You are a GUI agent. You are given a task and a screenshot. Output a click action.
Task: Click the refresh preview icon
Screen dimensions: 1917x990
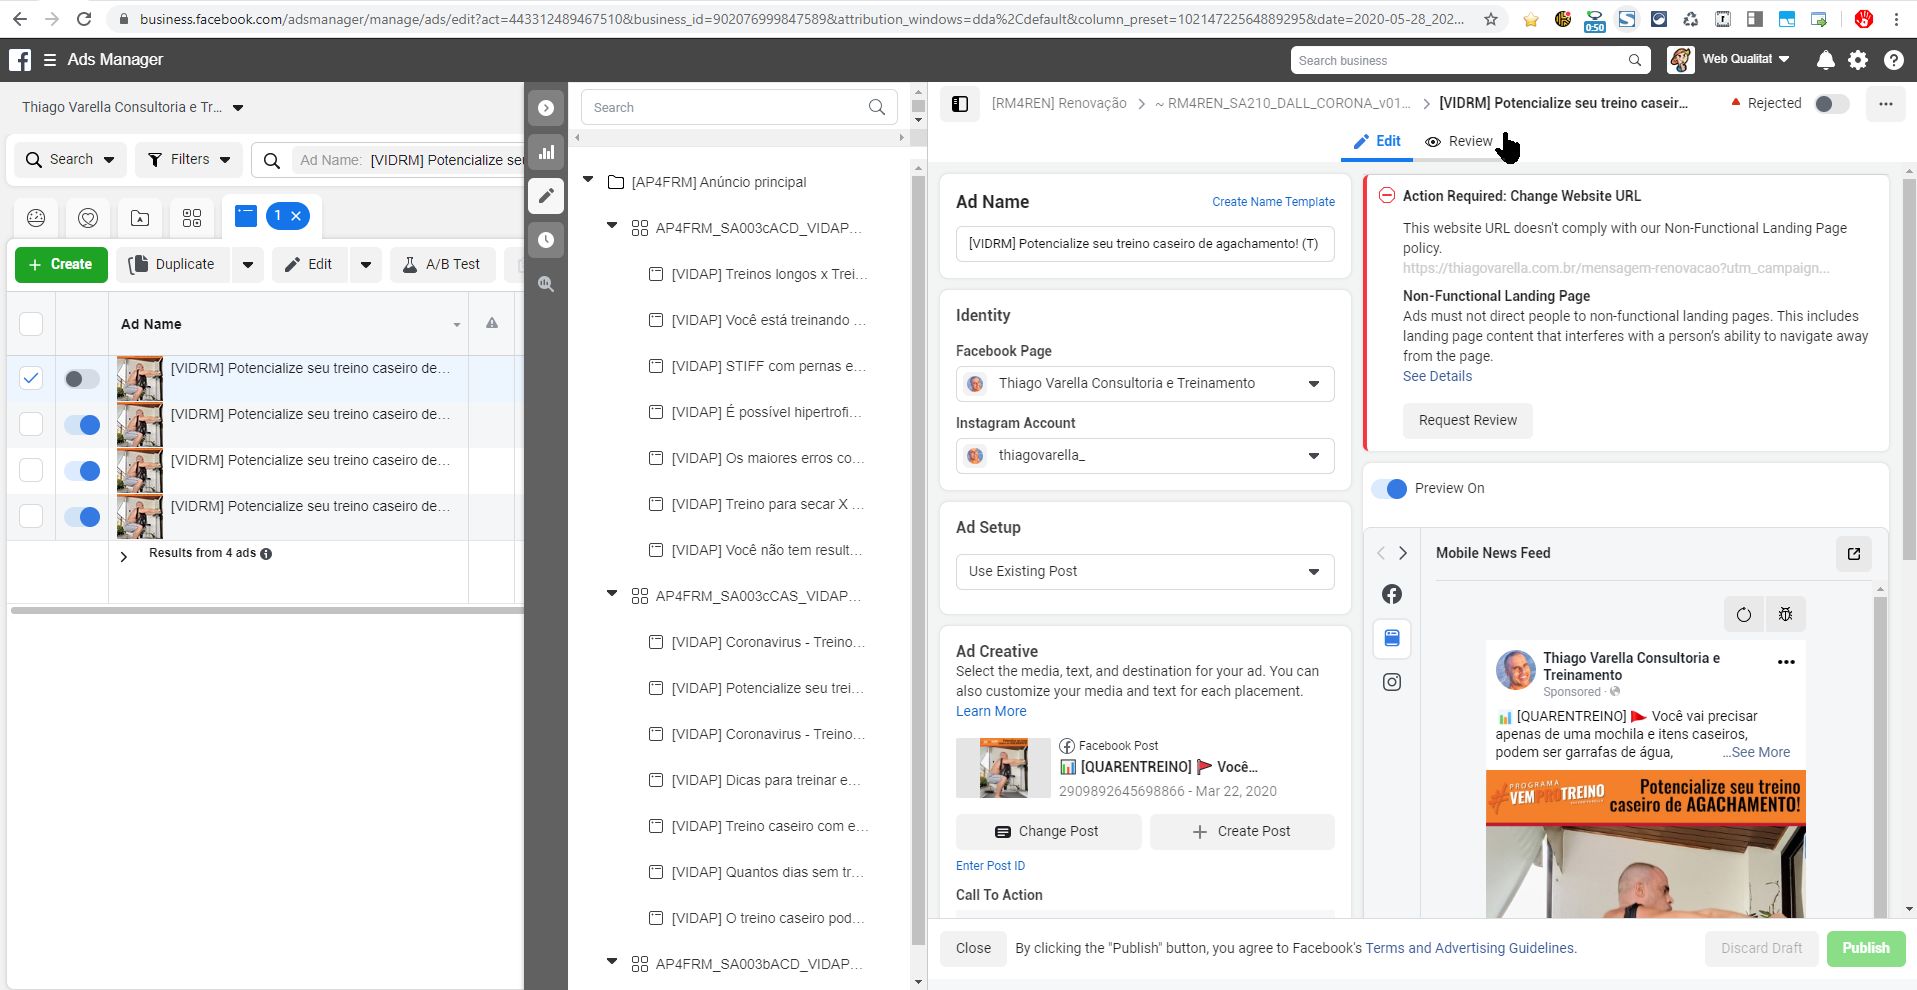coord(1744,615)
